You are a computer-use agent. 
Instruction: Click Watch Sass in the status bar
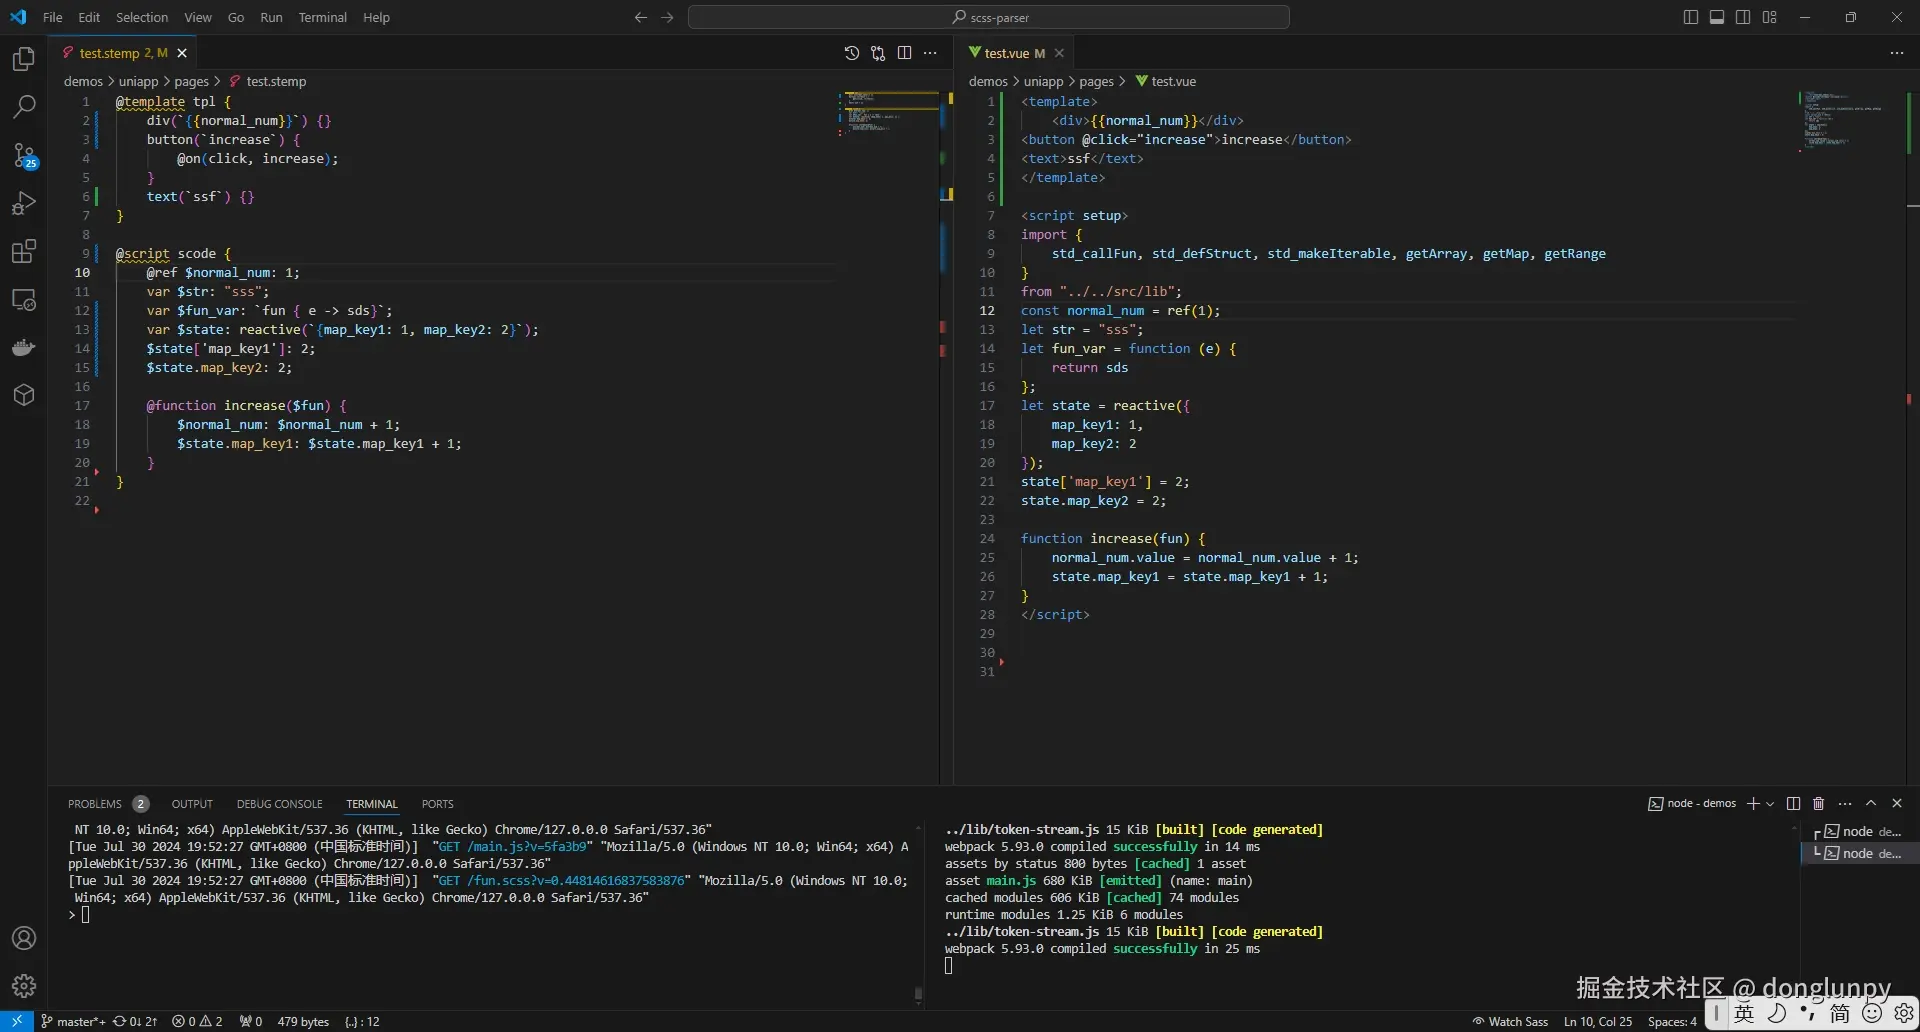1510,1021
